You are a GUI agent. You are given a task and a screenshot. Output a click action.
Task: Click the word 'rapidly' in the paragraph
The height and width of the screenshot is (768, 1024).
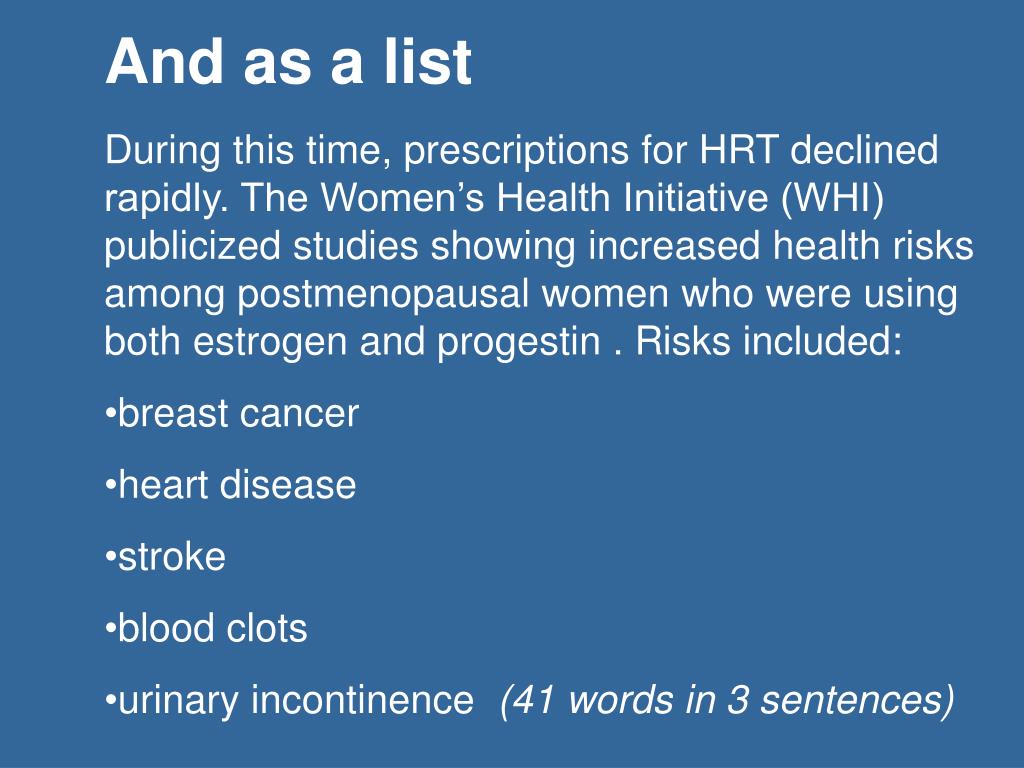pyautogui.click(x=166, y=199)
